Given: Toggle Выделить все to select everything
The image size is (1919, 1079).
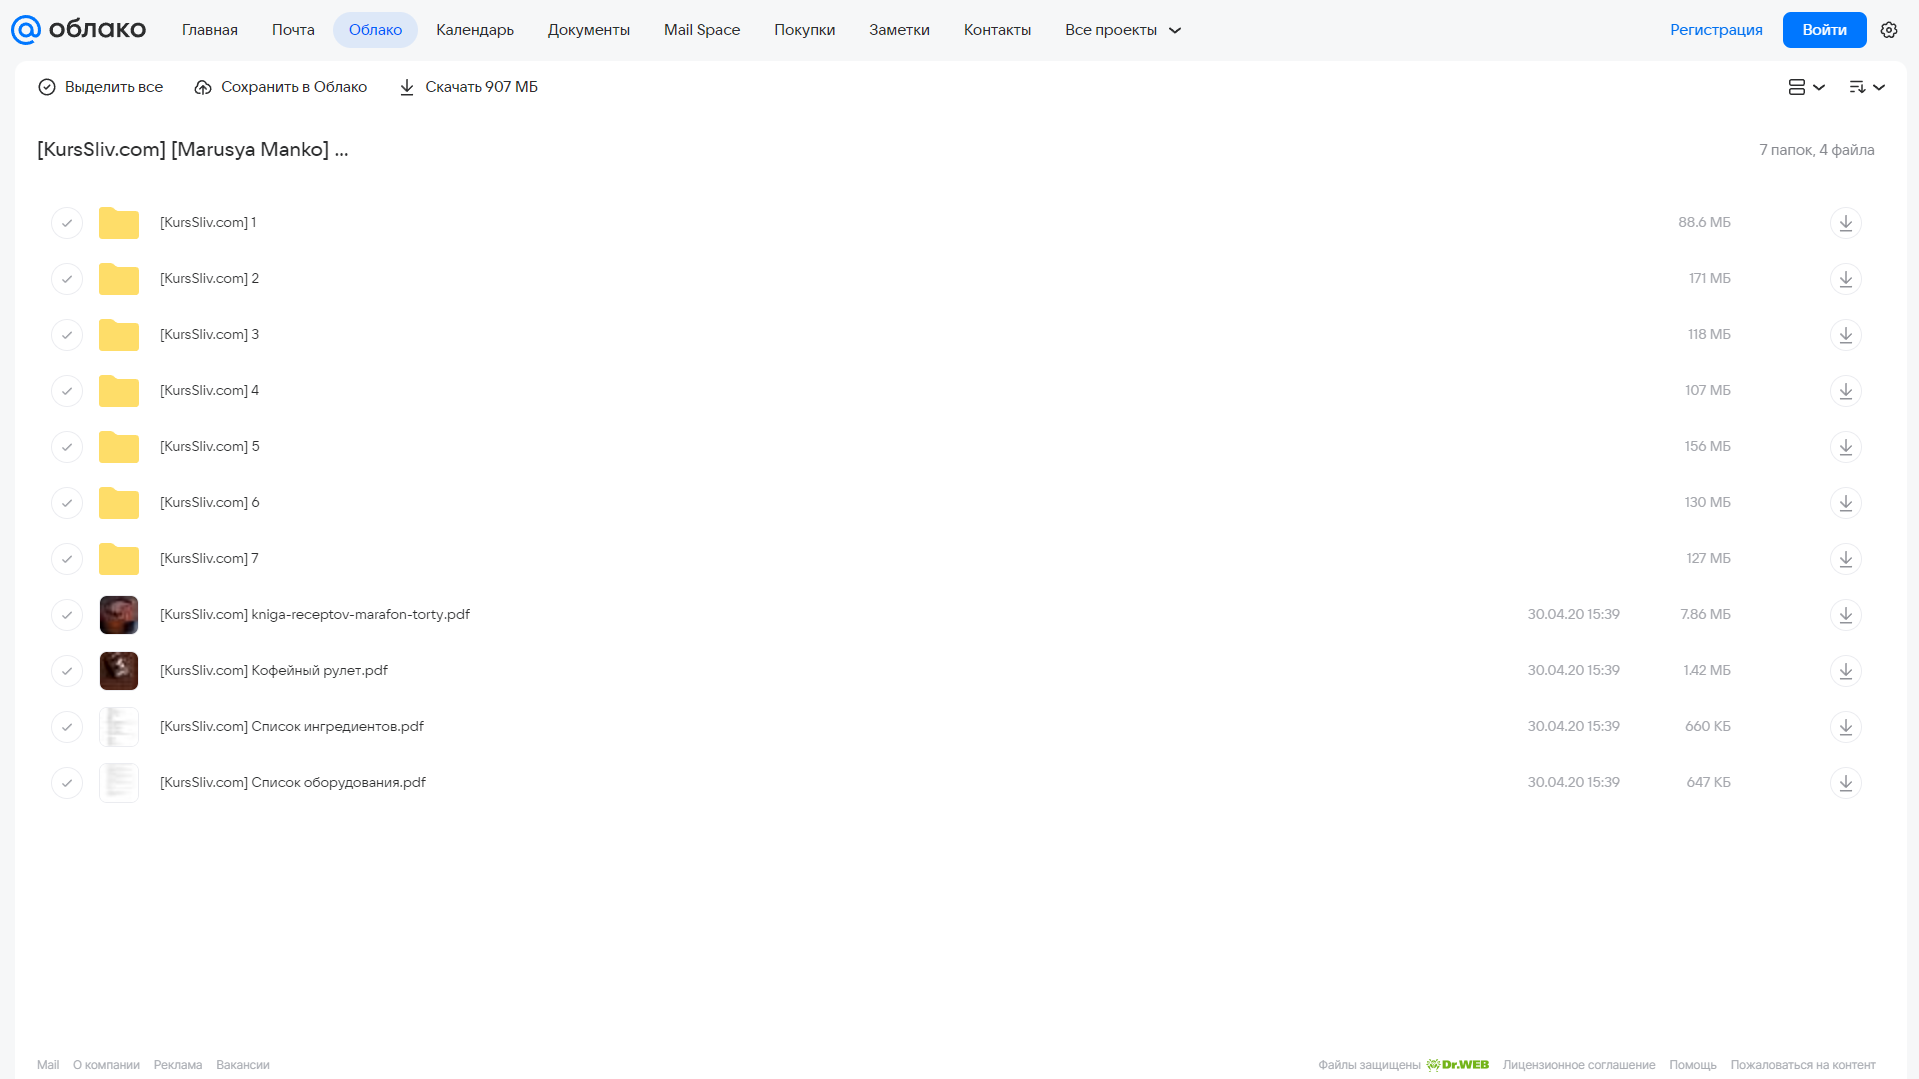Looking at the screenshot, I should tap(100, 87).
